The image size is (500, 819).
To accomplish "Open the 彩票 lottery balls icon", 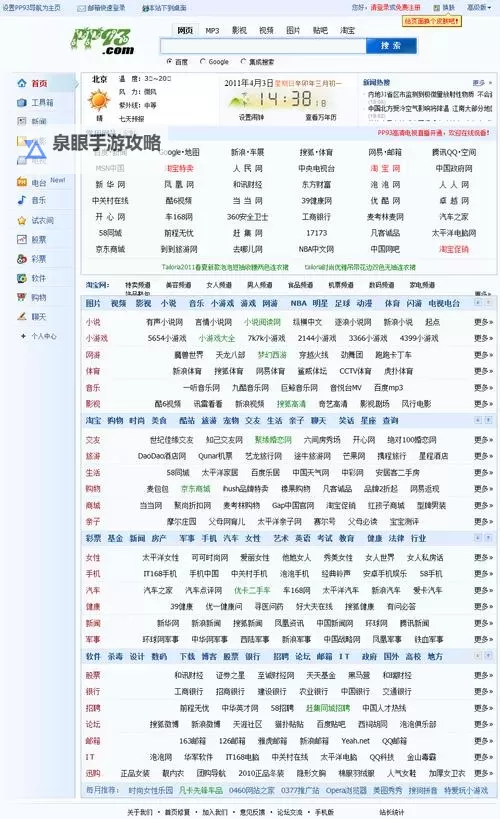I will 22,259.
